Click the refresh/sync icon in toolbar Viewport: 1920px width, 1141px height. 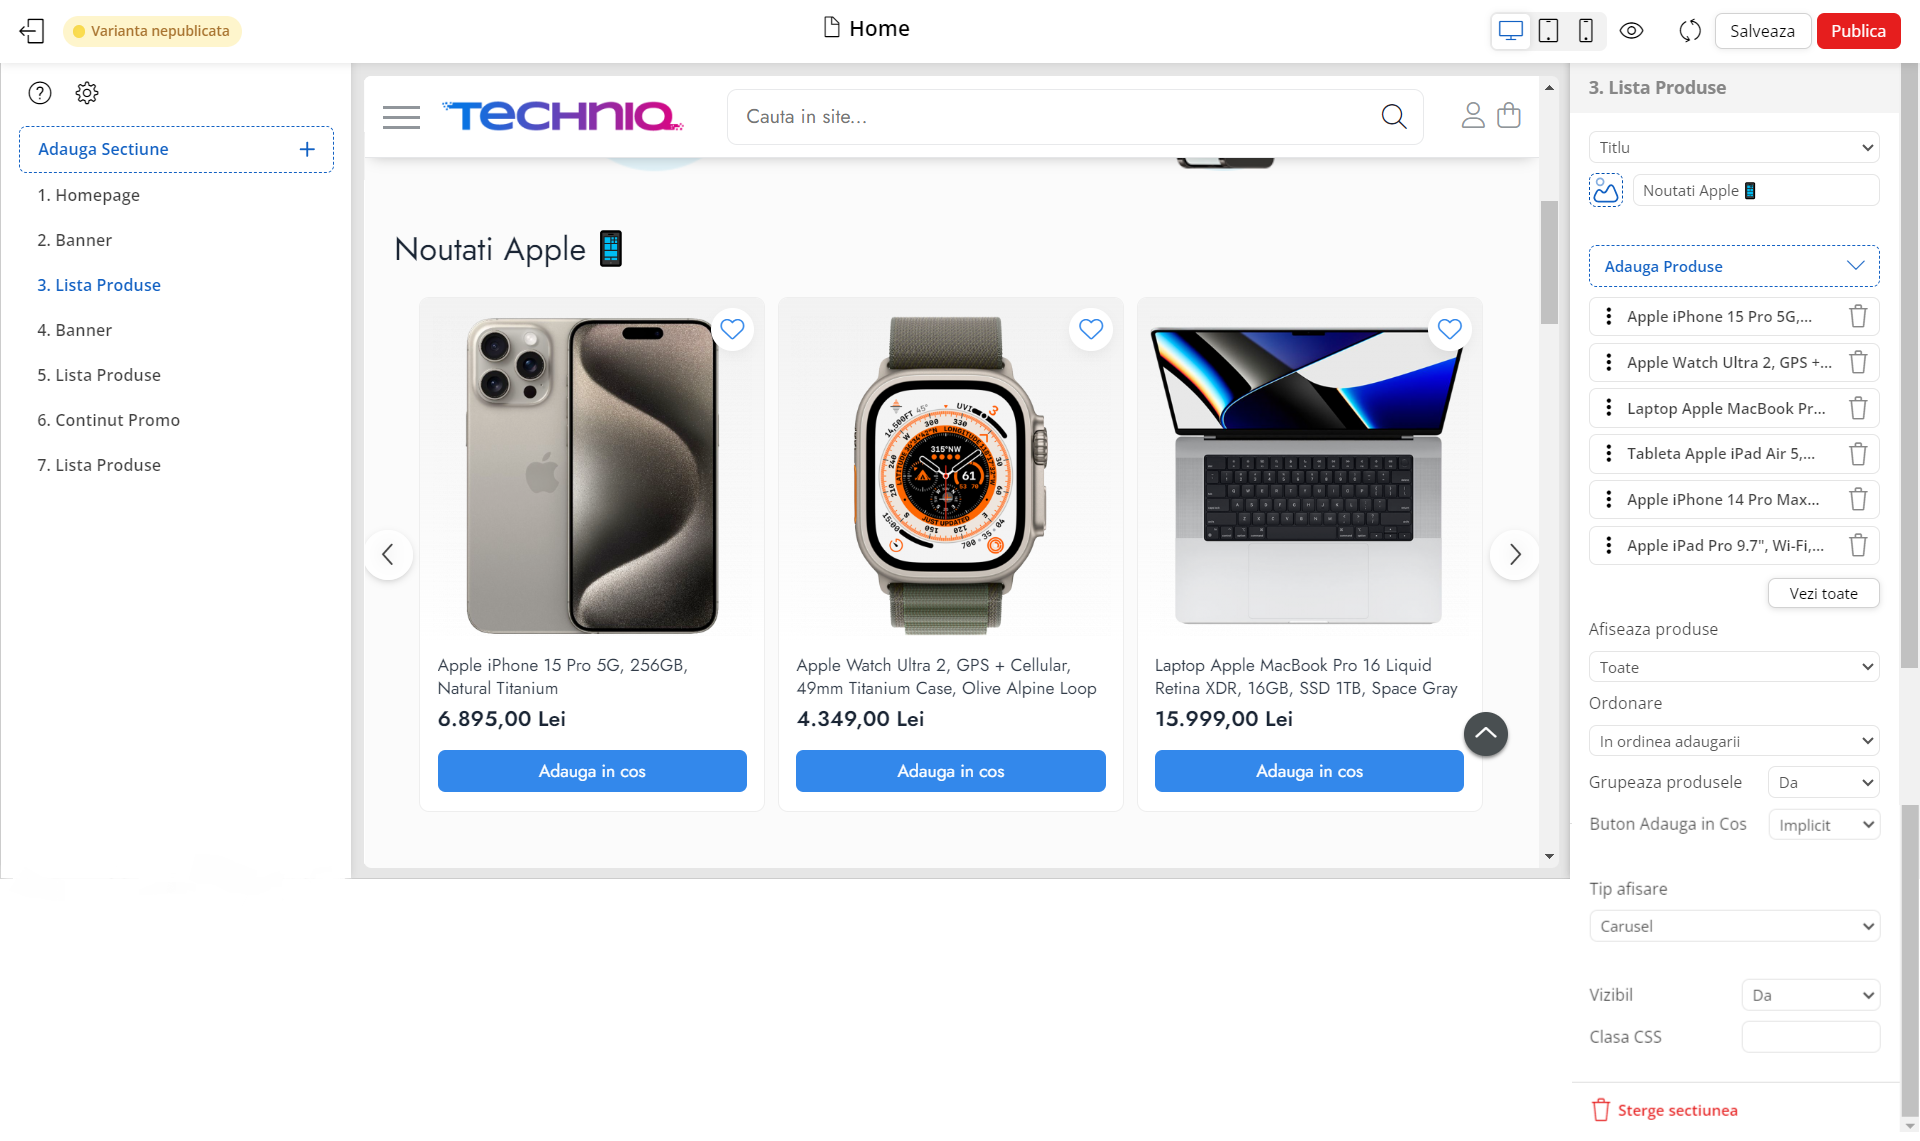pos(1689,31)
